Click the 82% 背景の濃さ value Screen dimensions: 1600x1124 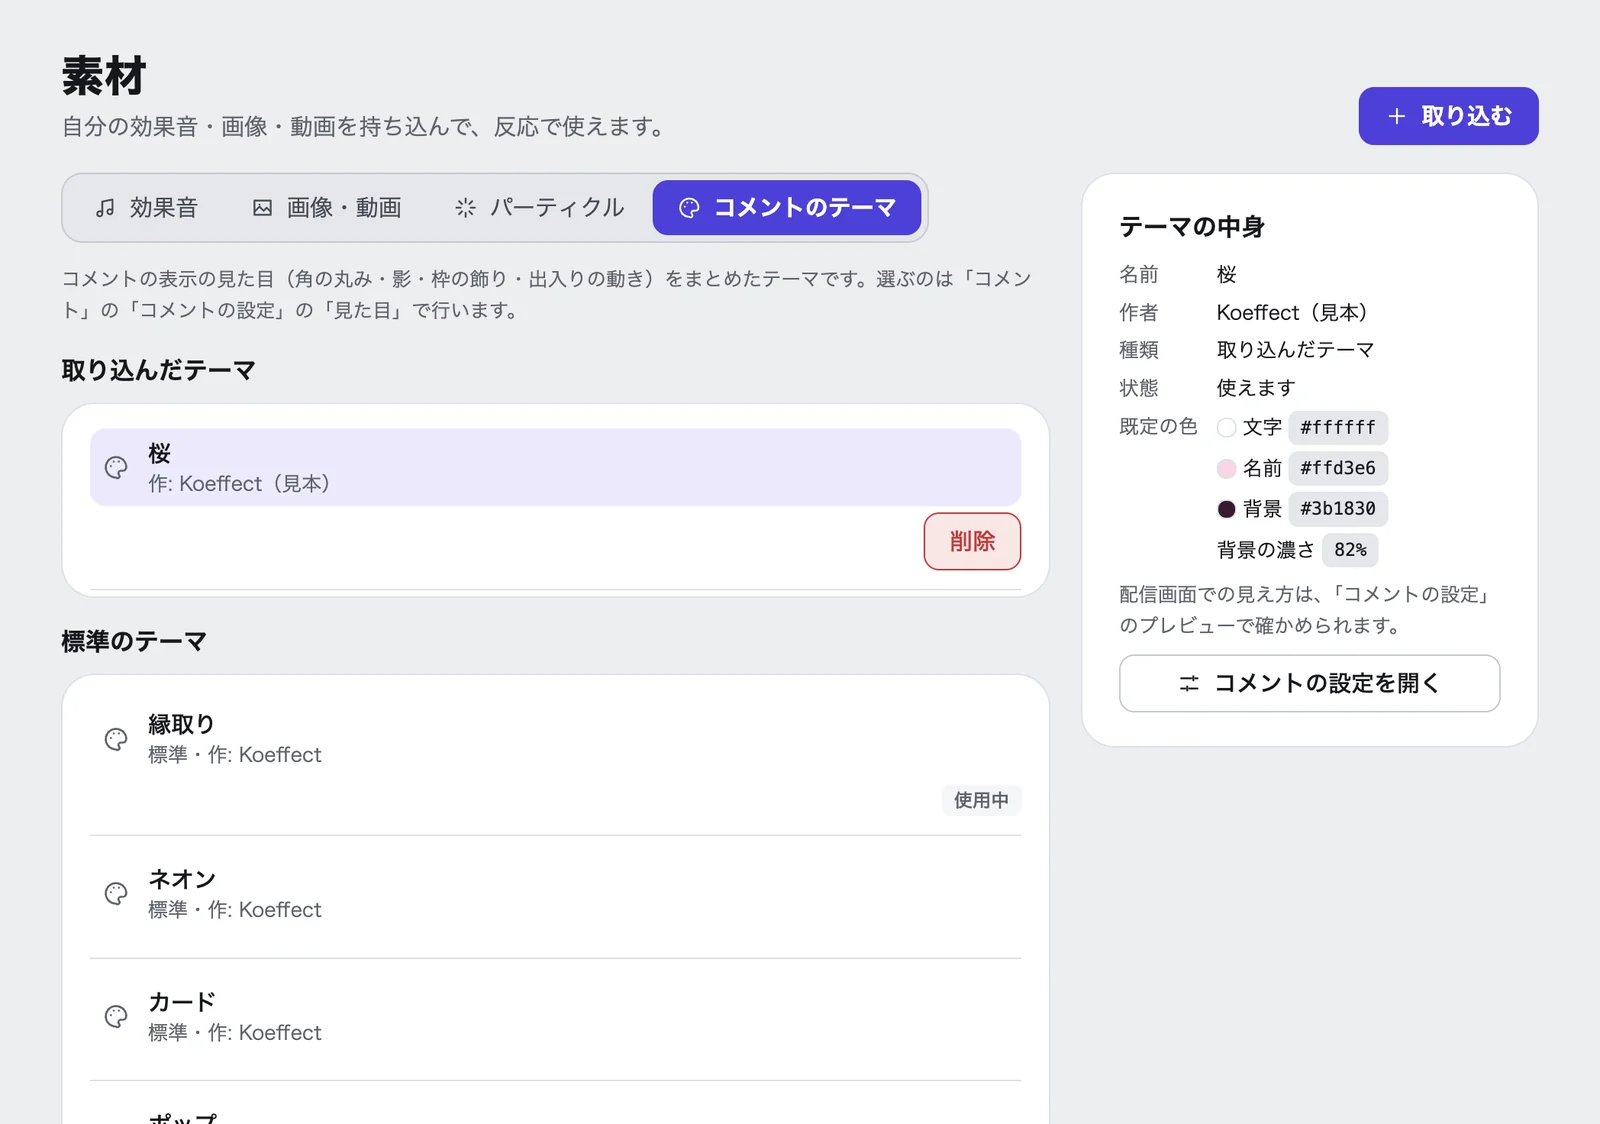1350,550
